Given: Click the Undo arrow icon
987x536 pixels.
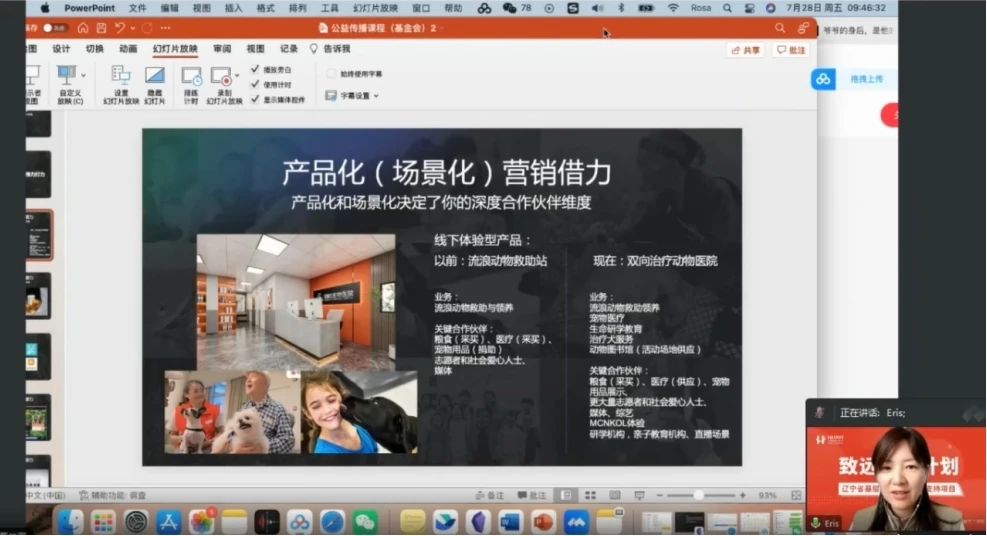Looking at the screenshot, I should tap(120, 28).
